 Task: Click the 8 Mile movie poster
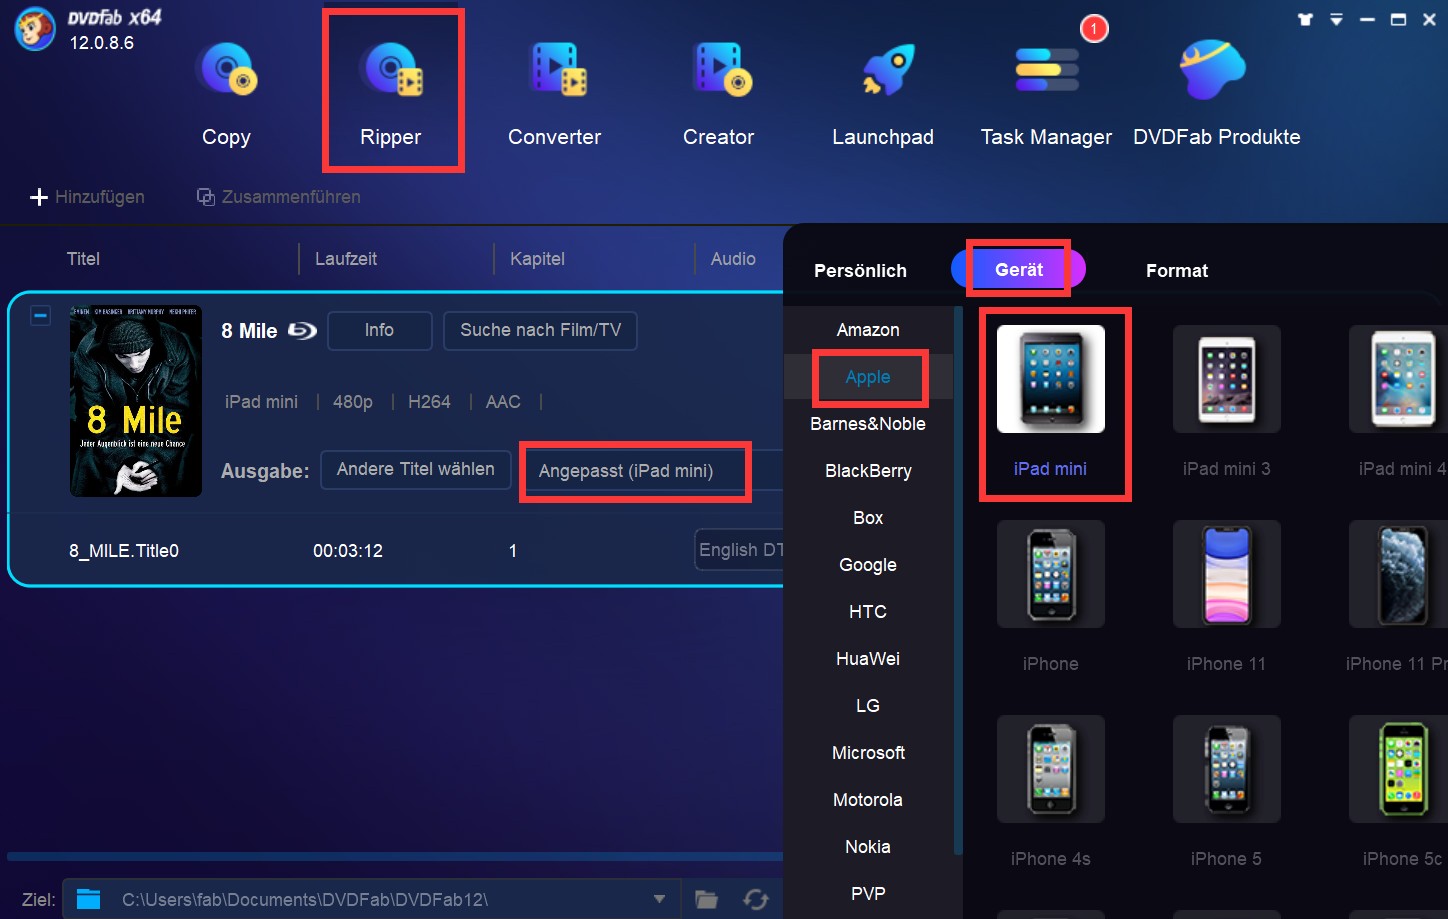[136, 401]
